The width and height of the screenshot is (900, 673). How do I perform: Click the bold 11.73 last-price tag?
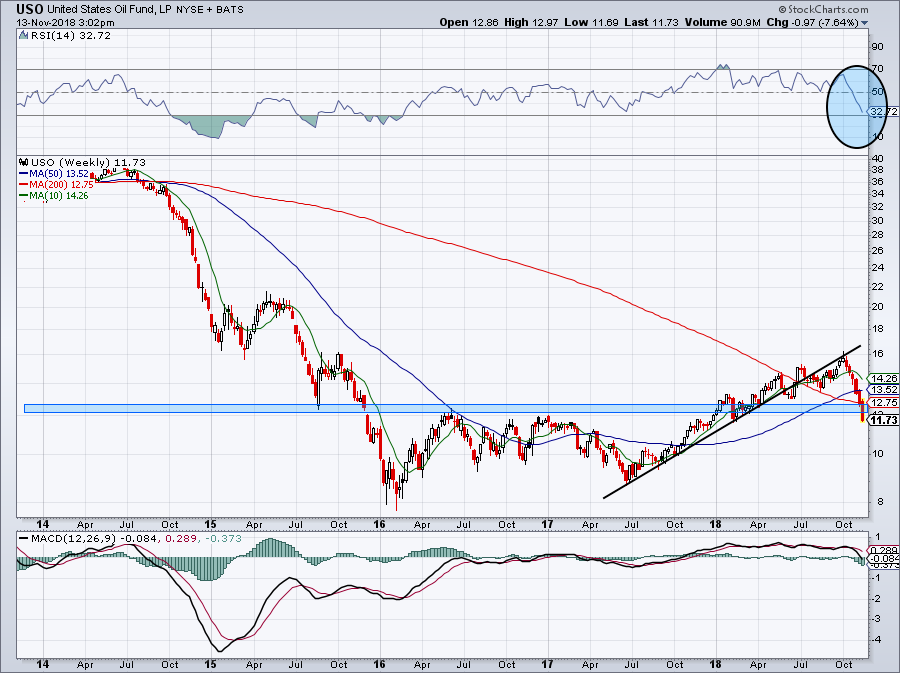tap(884, 421)
